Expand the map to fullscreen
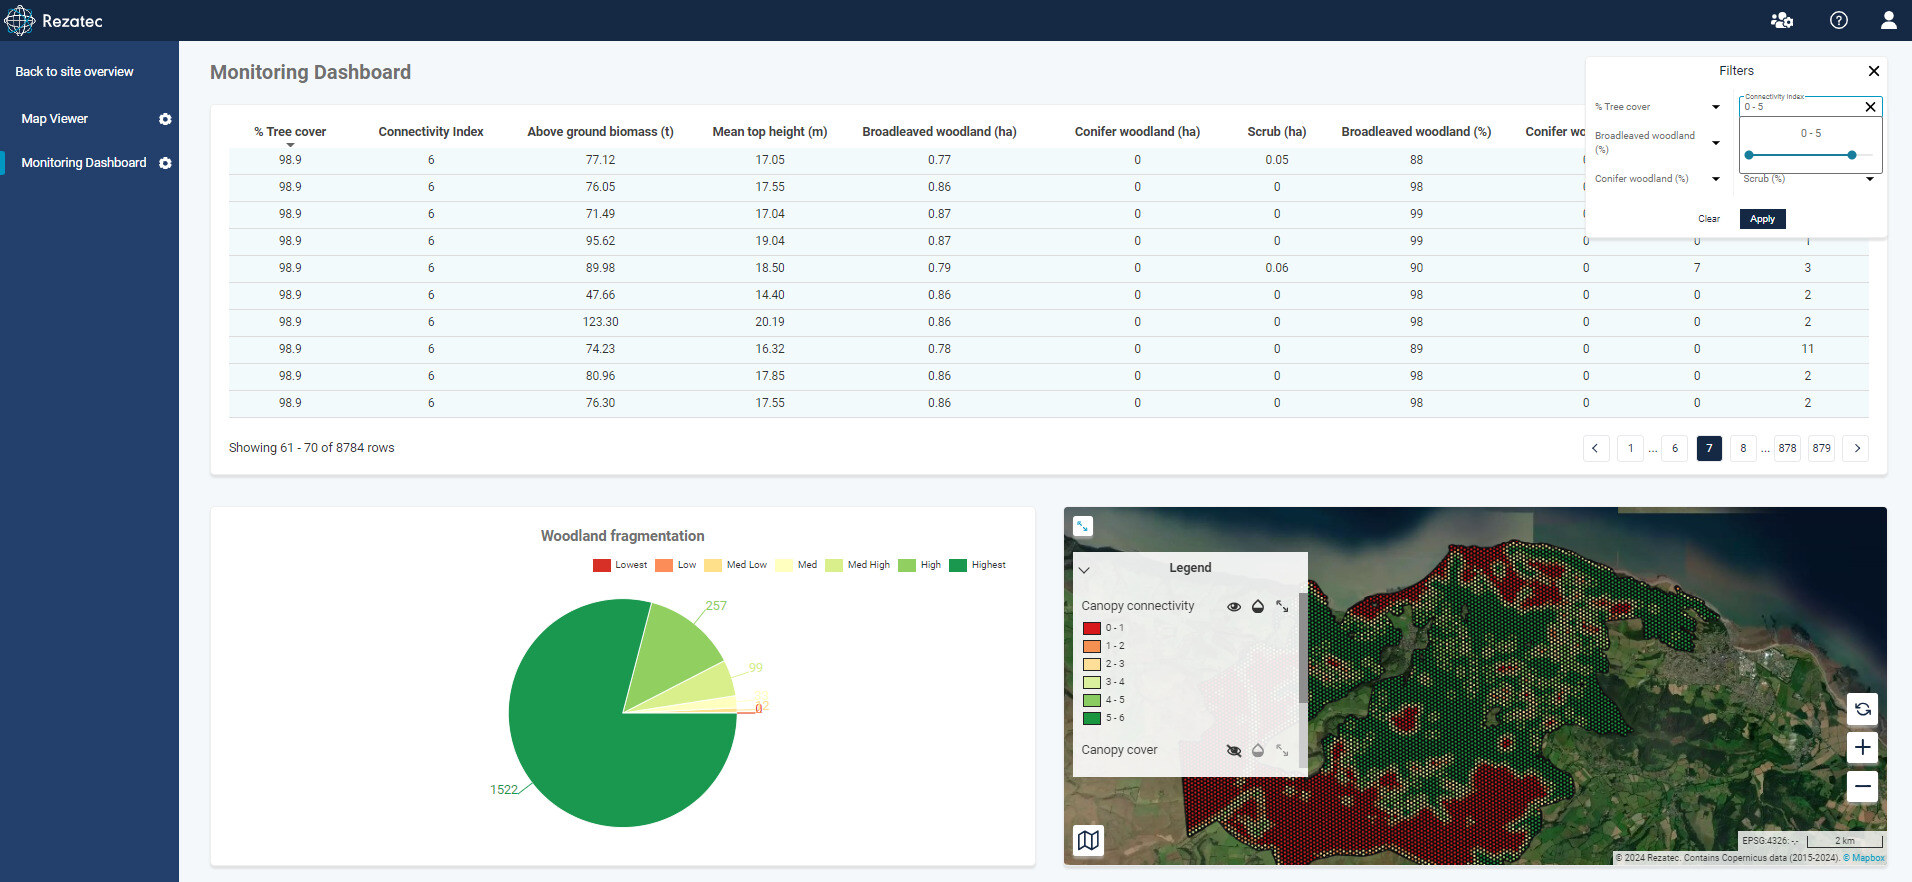Screen dimensions: 1912x882 pos(1083,526)
